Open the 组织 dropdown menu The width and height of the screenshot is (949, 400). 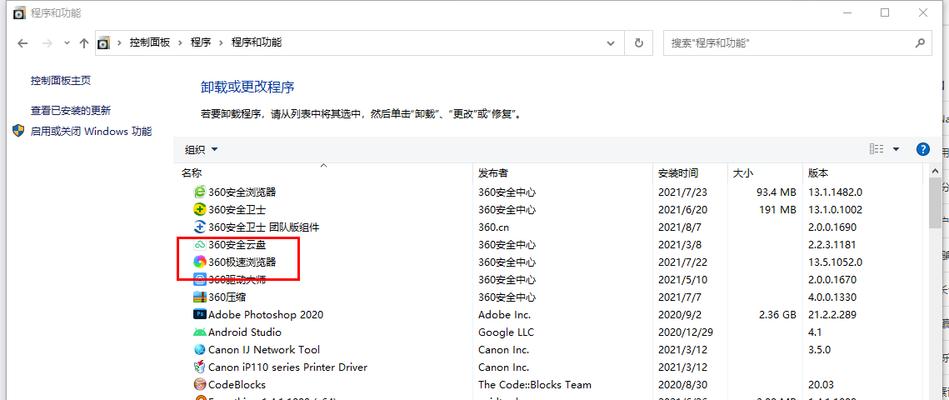tap(201, 149)
